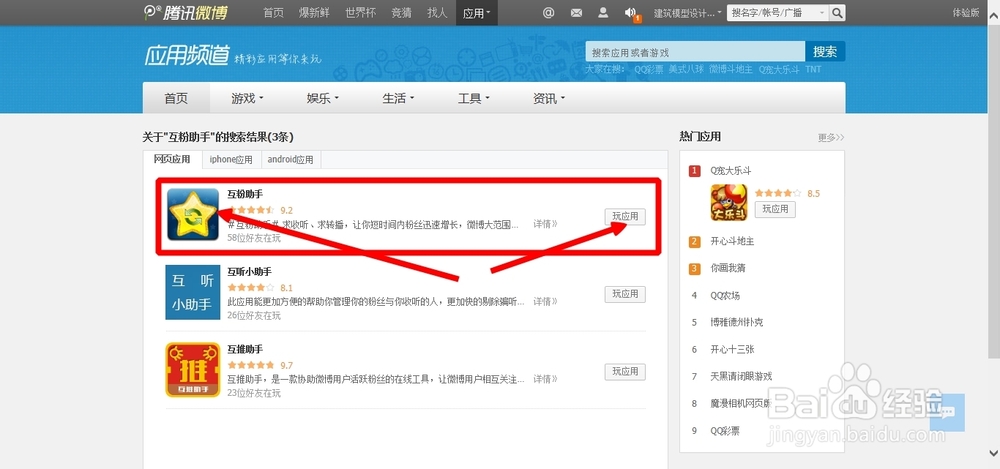Screen dimensions: 1000x469
Task: Click 玩应用 for 互推助手
Action: coord(625,372)
